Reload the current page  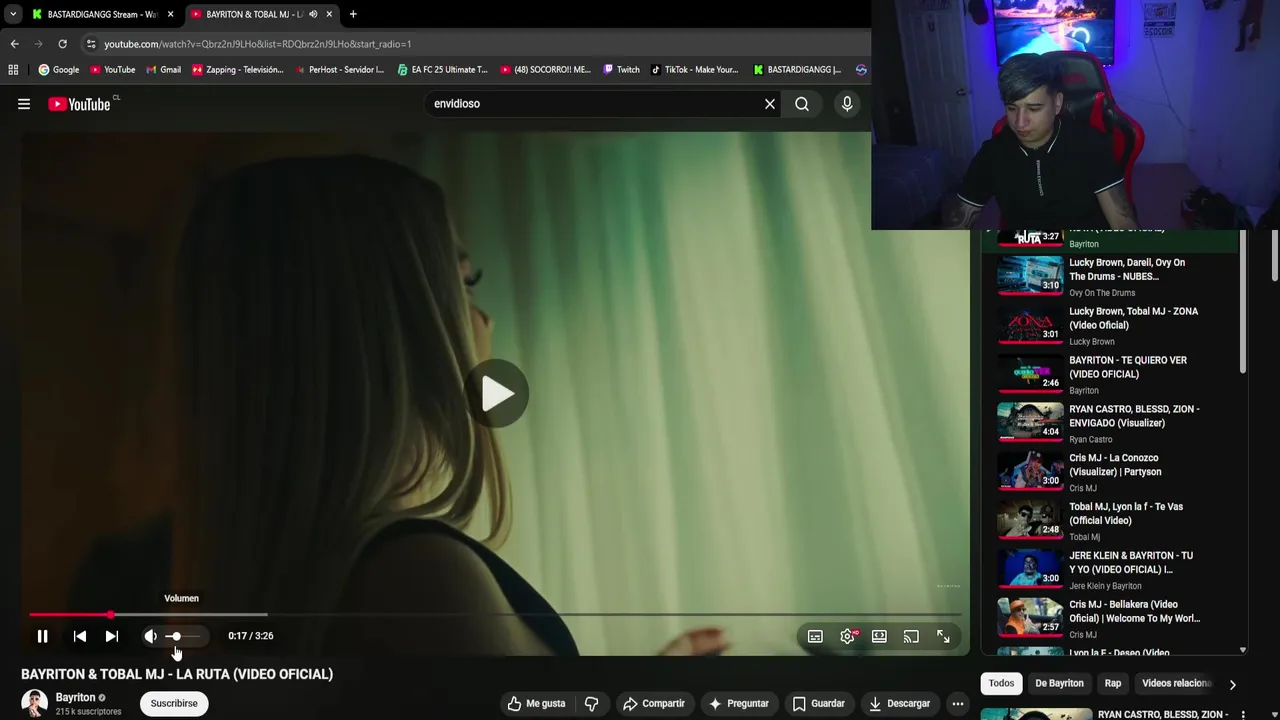coord(62,44)
